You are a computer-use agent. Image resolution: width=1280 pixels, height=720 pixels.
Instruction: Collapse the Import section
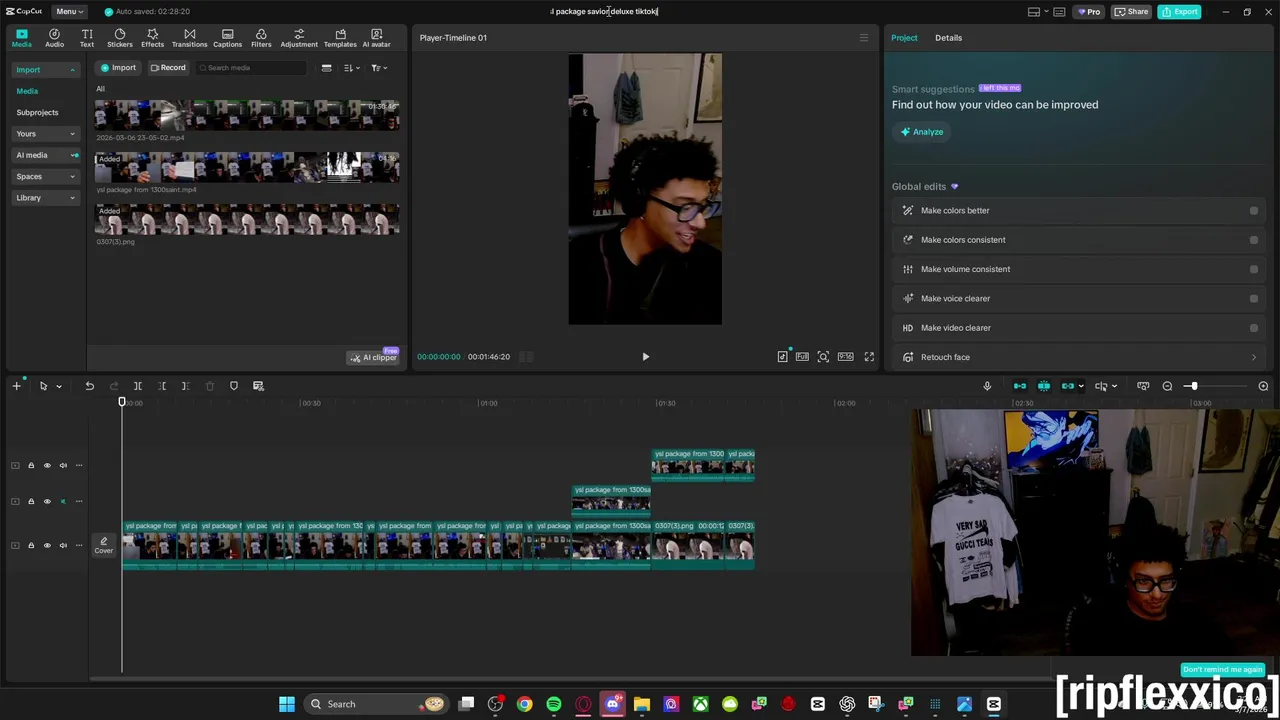(x=45, y=70)
